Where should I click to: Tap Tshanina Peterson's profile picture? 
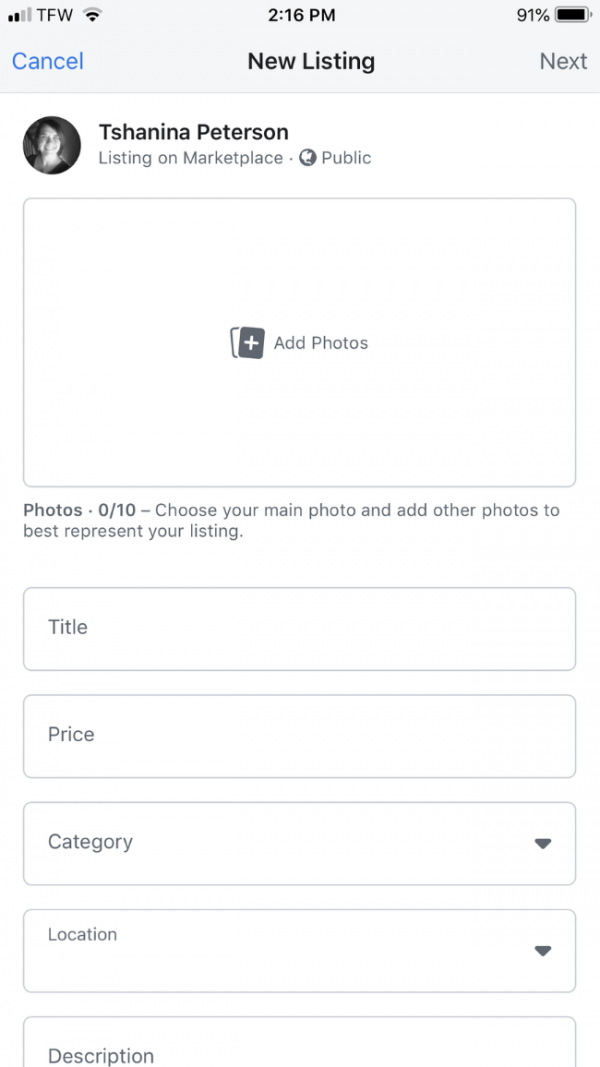(52, 145)
